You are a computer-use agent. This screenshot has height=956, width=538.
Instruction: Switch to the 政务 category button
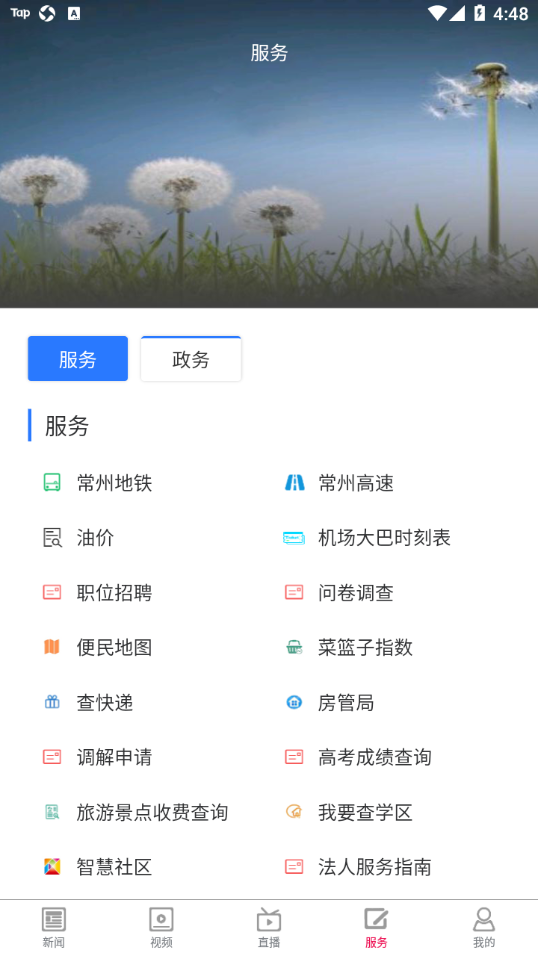point(191,358)
